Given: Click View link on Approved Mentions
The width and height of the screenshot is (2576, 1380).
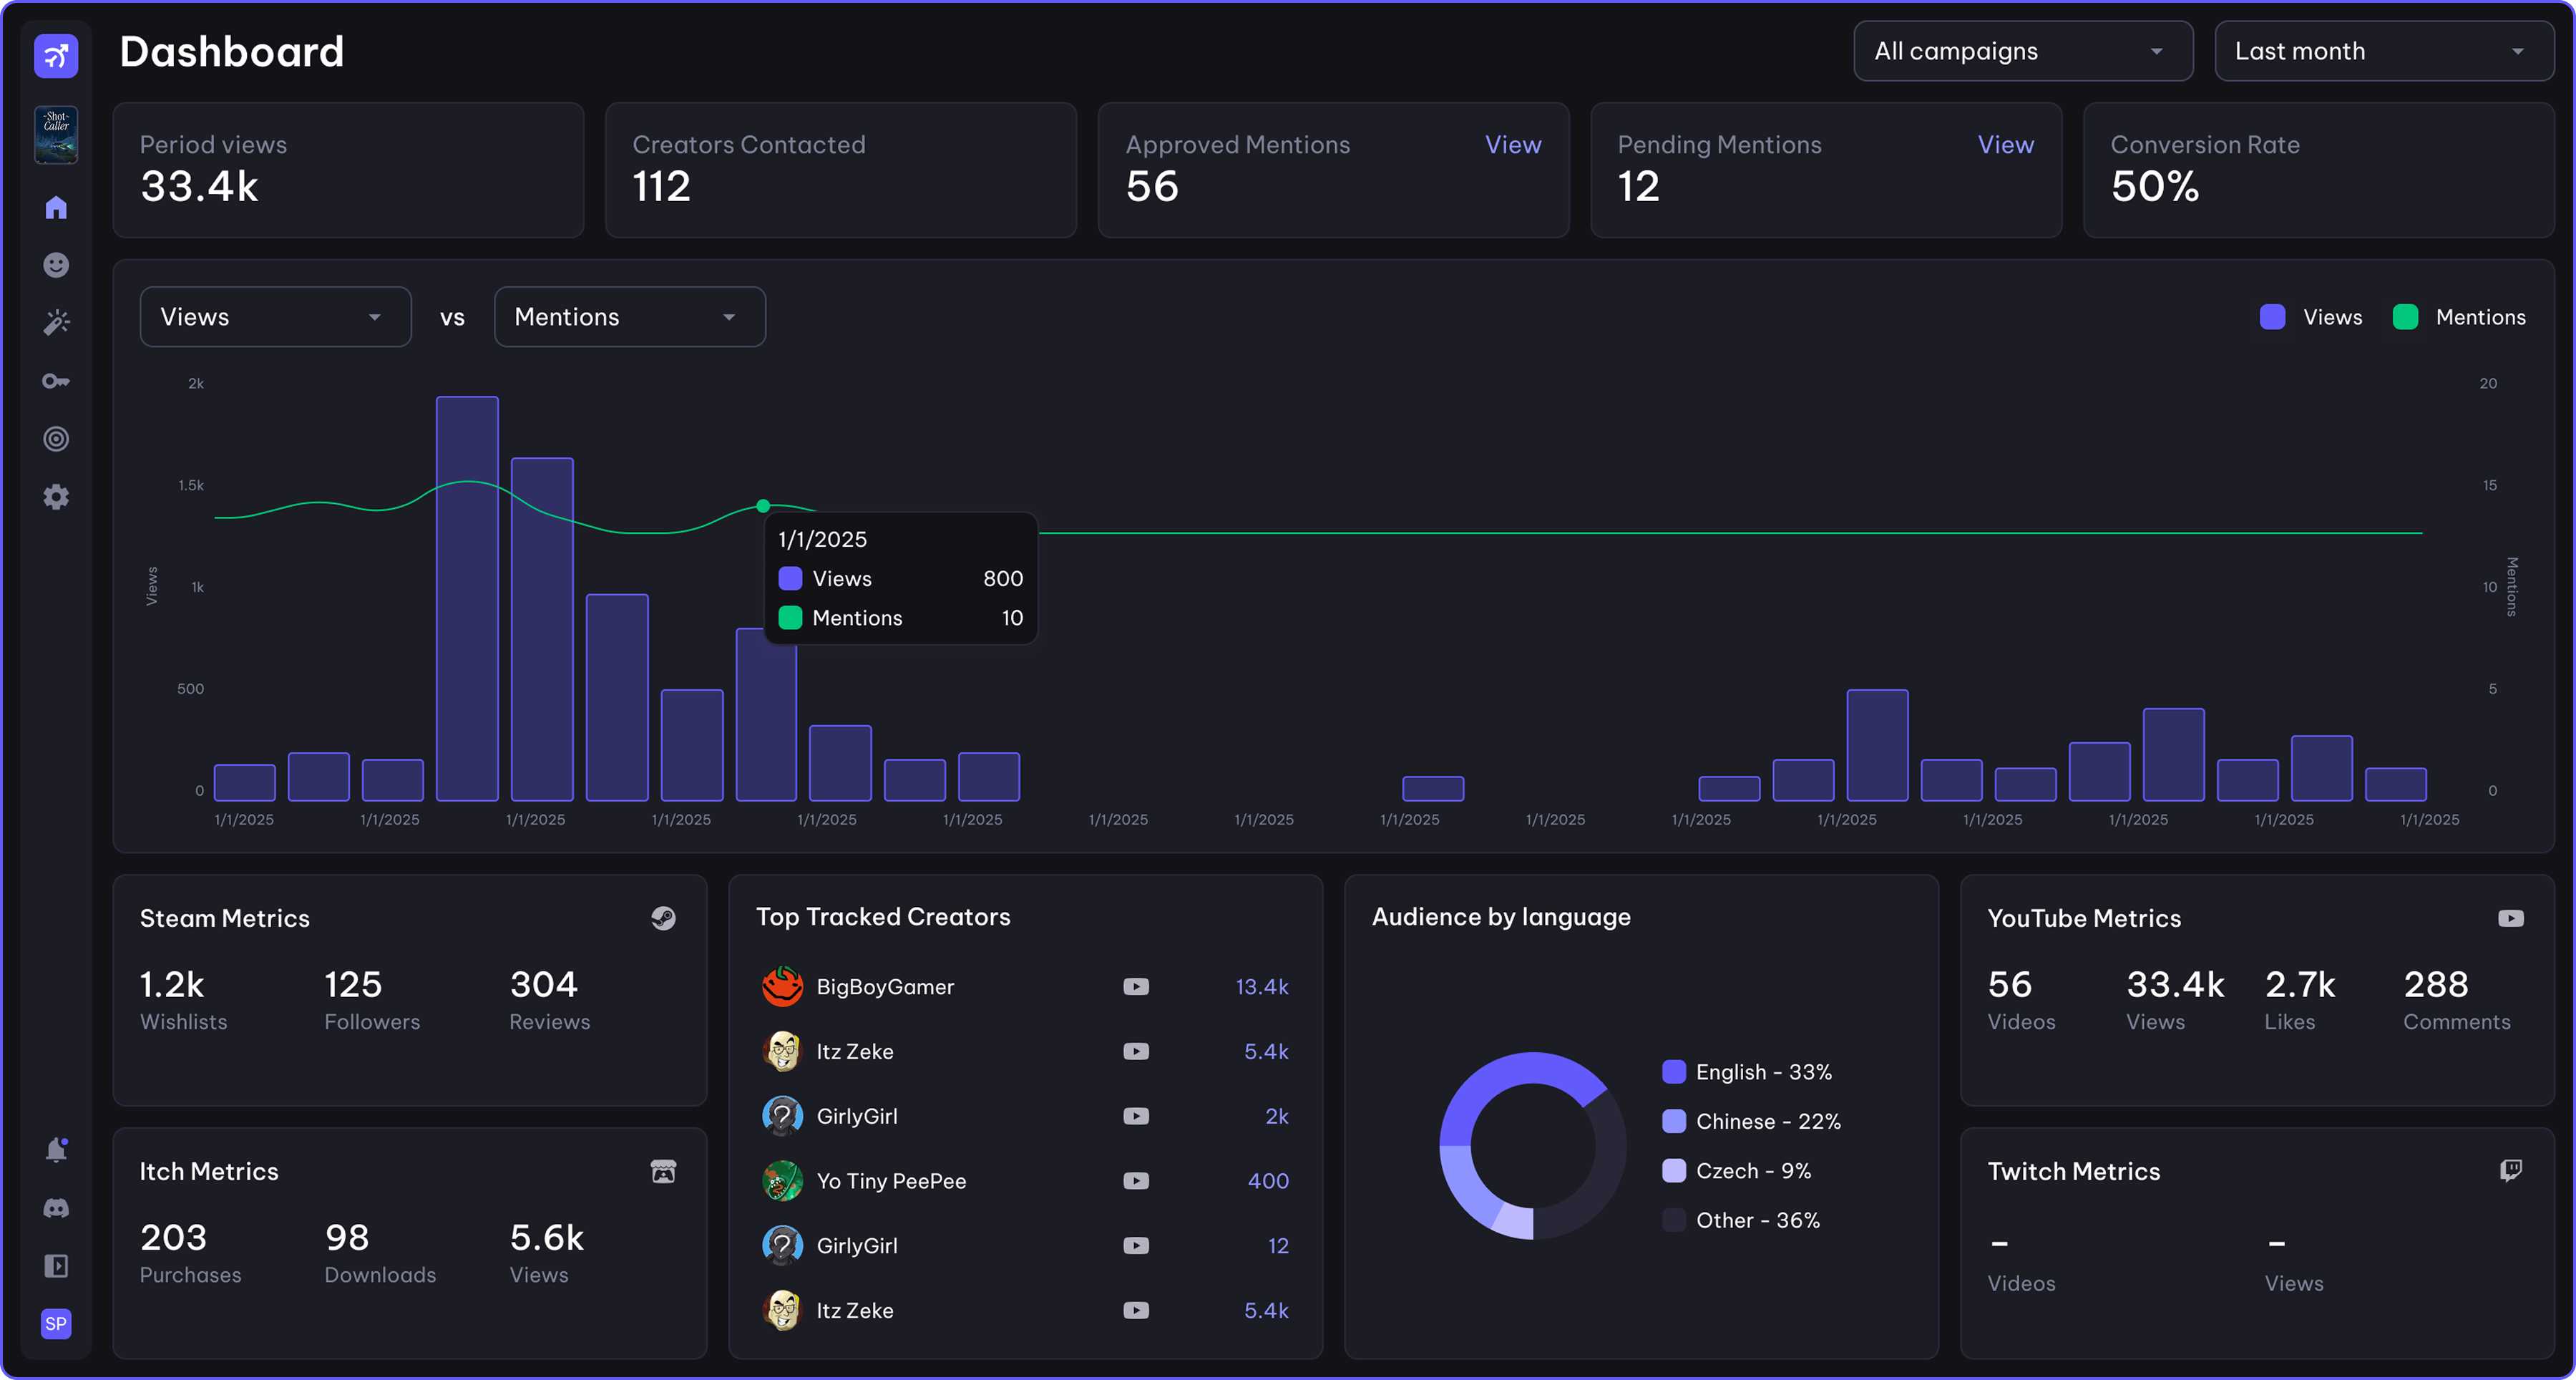Looking at the screenshot, I should [x=1512, y=145].
